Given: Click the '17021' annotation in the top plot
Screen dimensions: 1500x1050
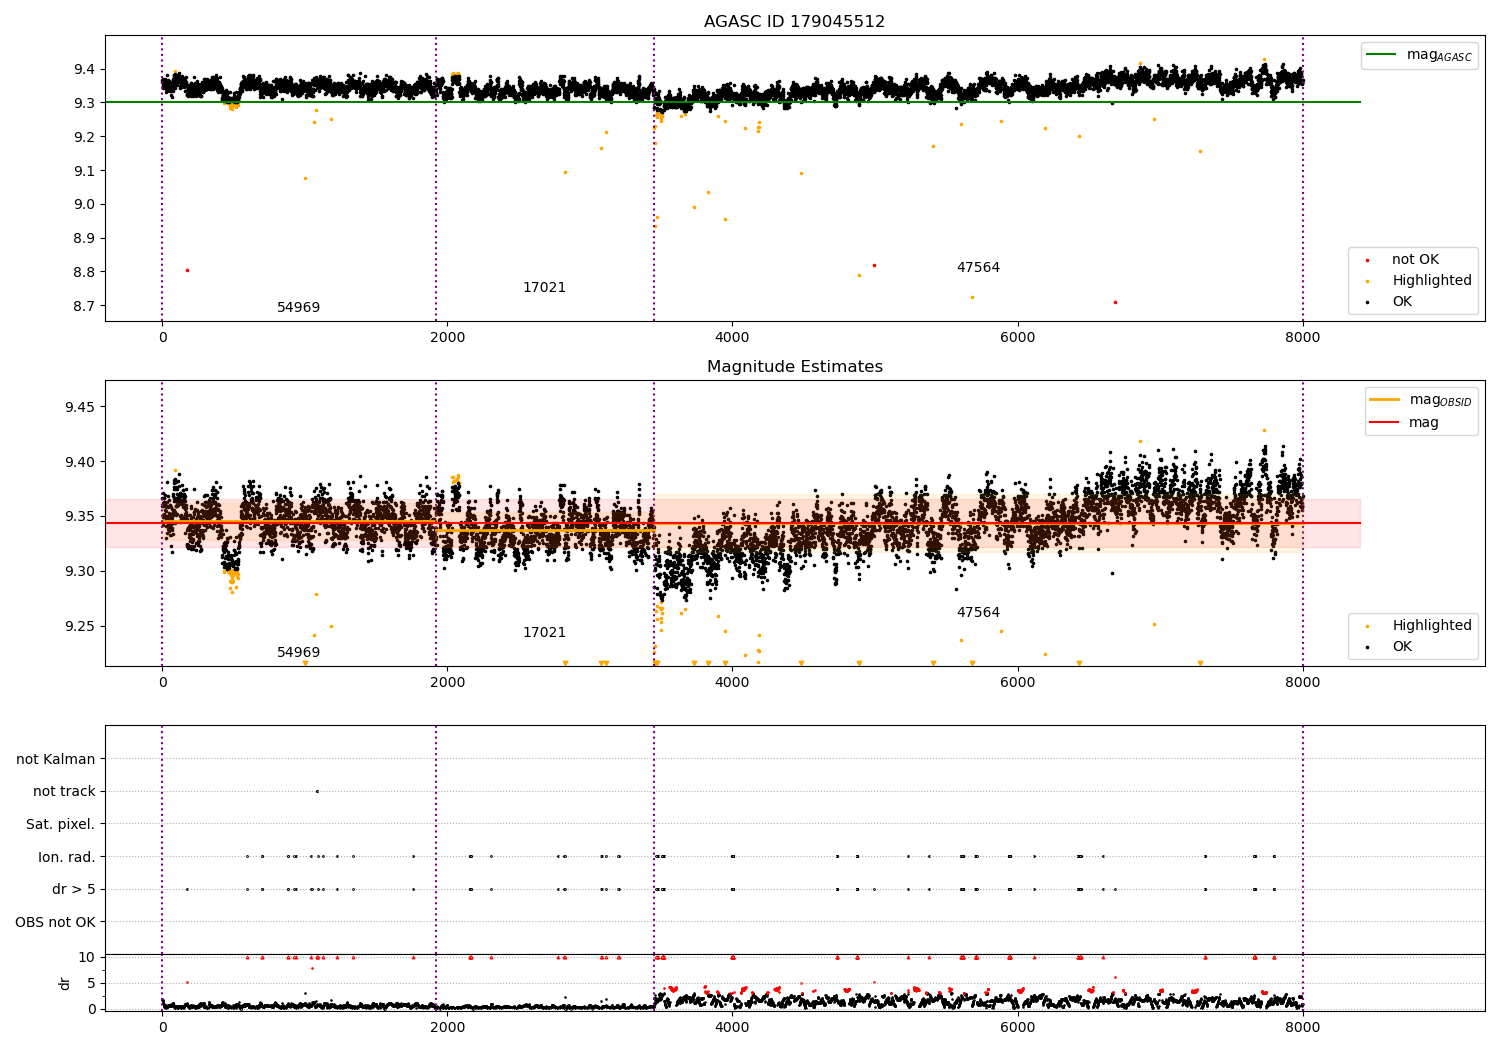Looking at the screenshot, I should [x=544, y=288].
